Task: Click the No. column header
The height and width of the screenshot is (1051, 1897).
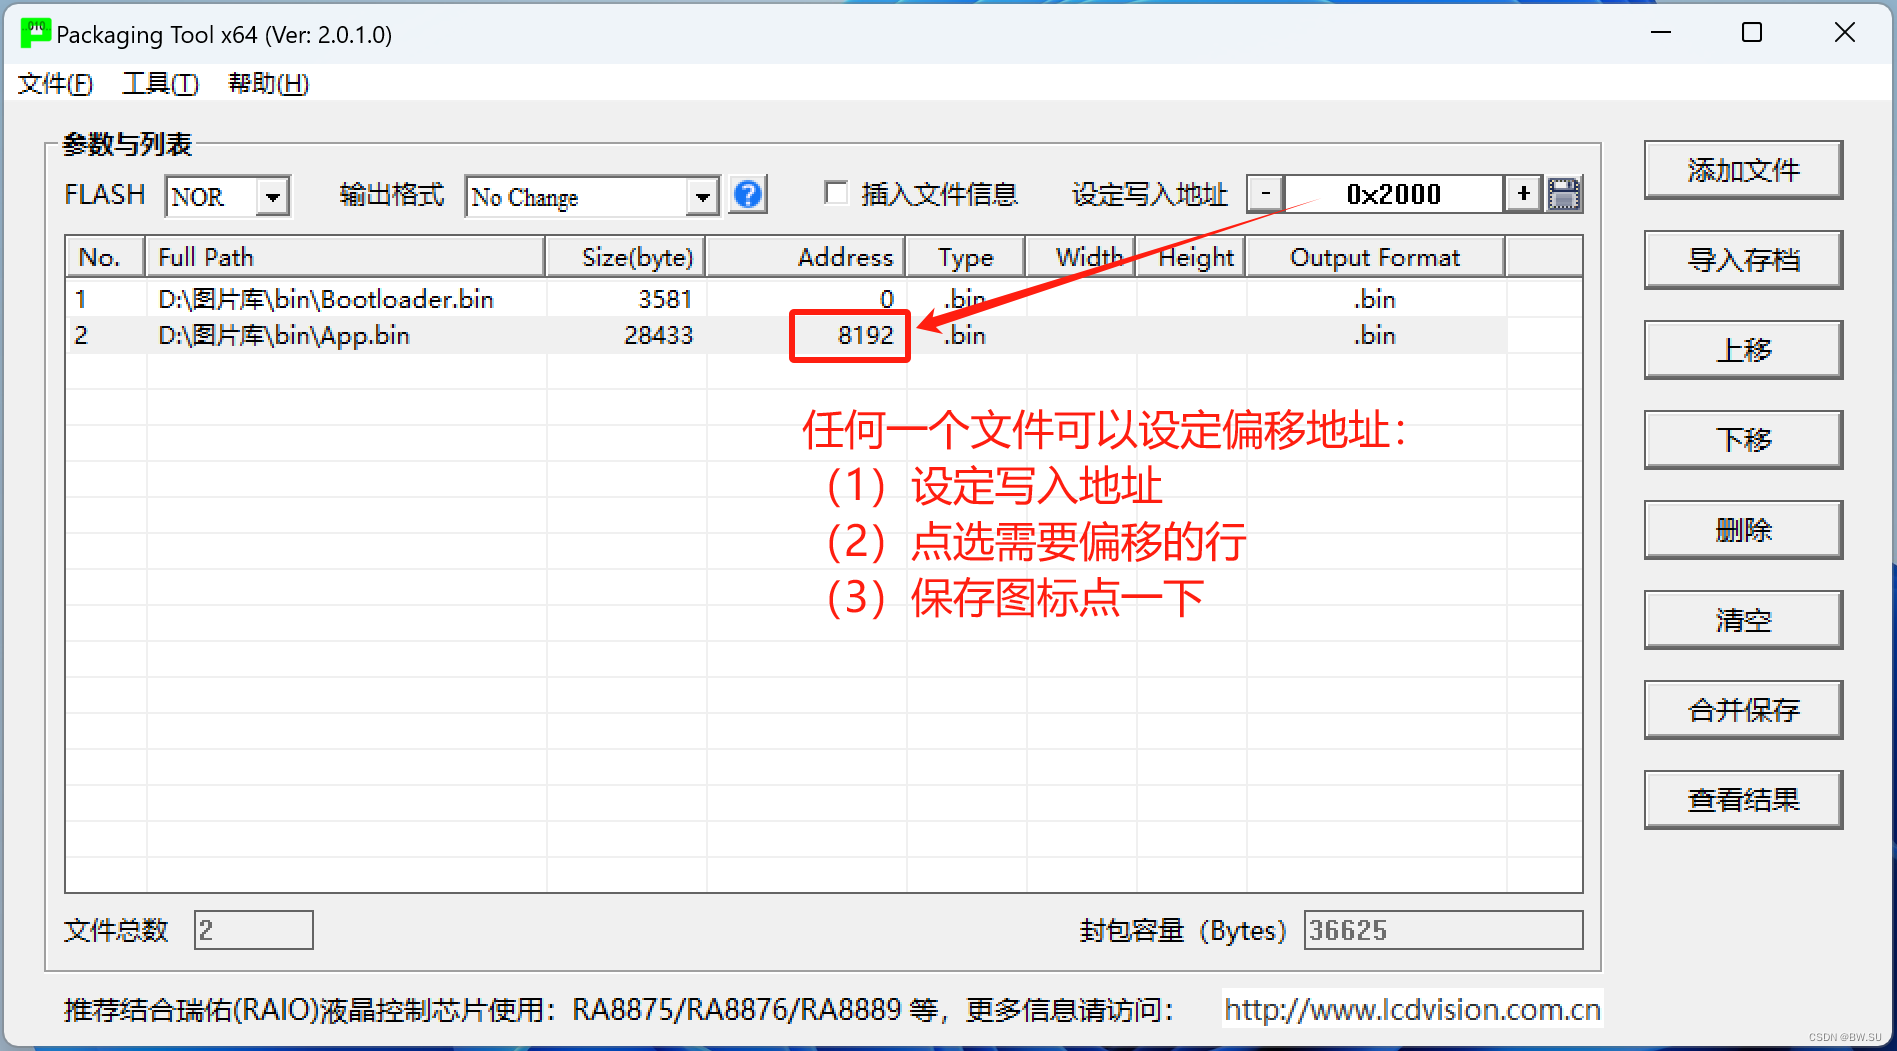Action: [x=105, y=257]
